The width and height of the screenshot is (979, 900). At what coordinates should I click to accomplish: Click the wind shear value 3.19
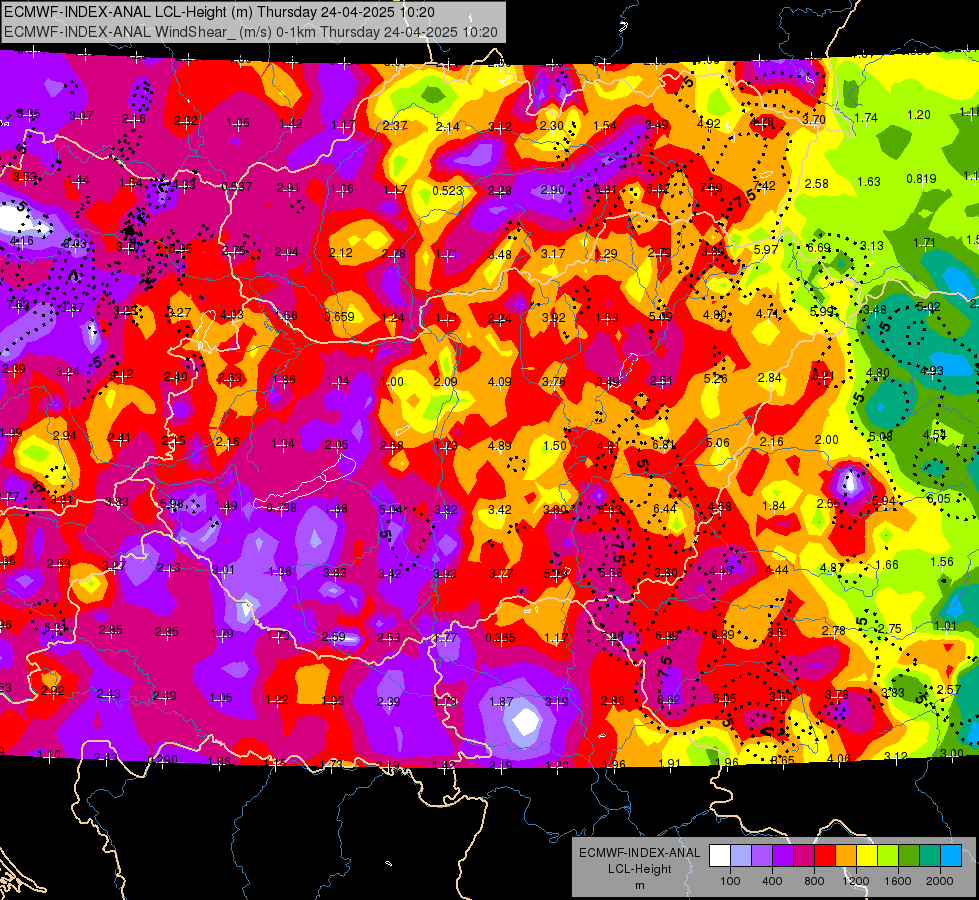556,702
